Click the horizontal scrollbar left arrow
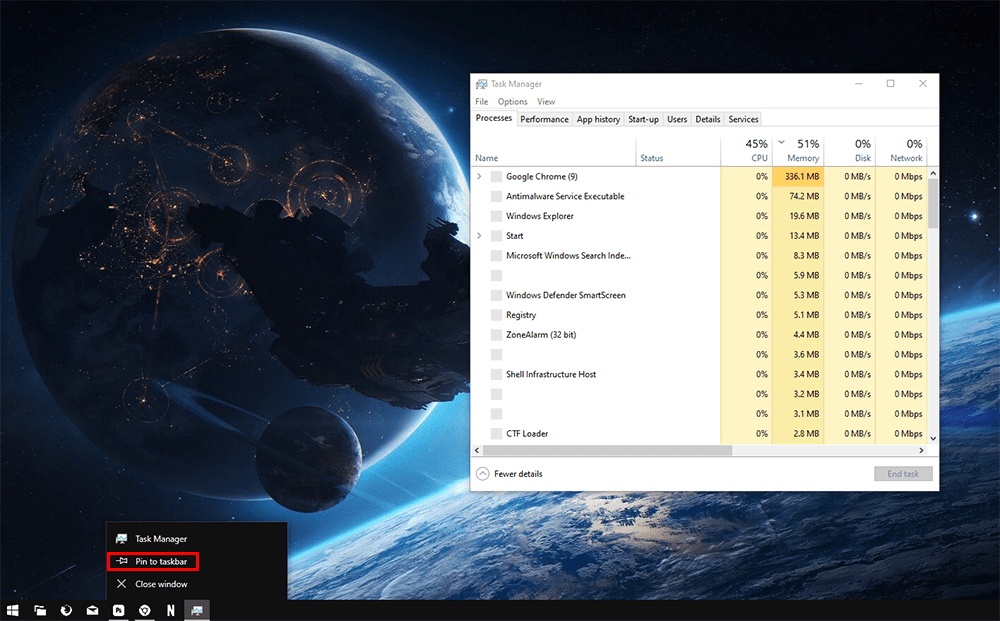1000x621 pixels. (477, 450)
